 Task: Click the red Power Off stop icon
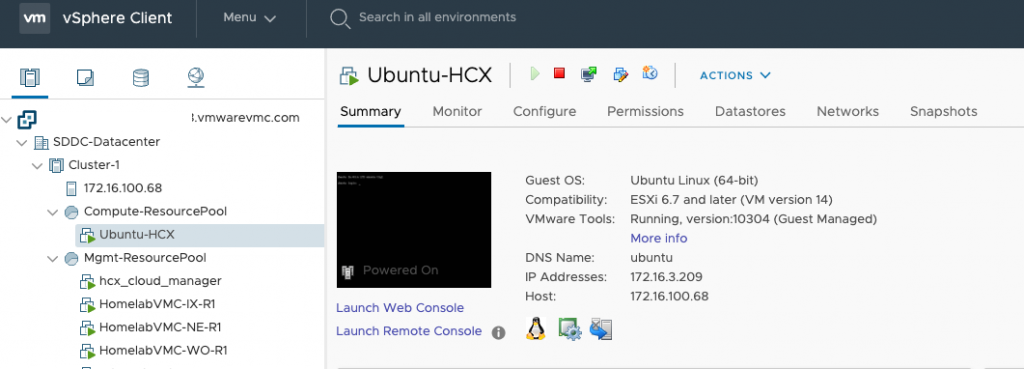(x=559, y=73)
